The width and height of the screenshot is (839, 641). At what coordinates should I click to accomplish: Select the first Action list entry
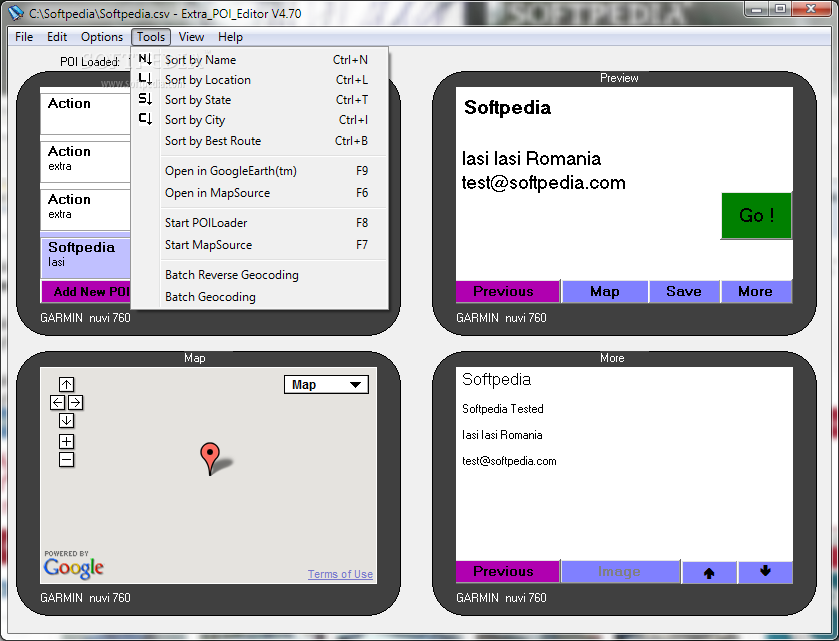point(86,114)
